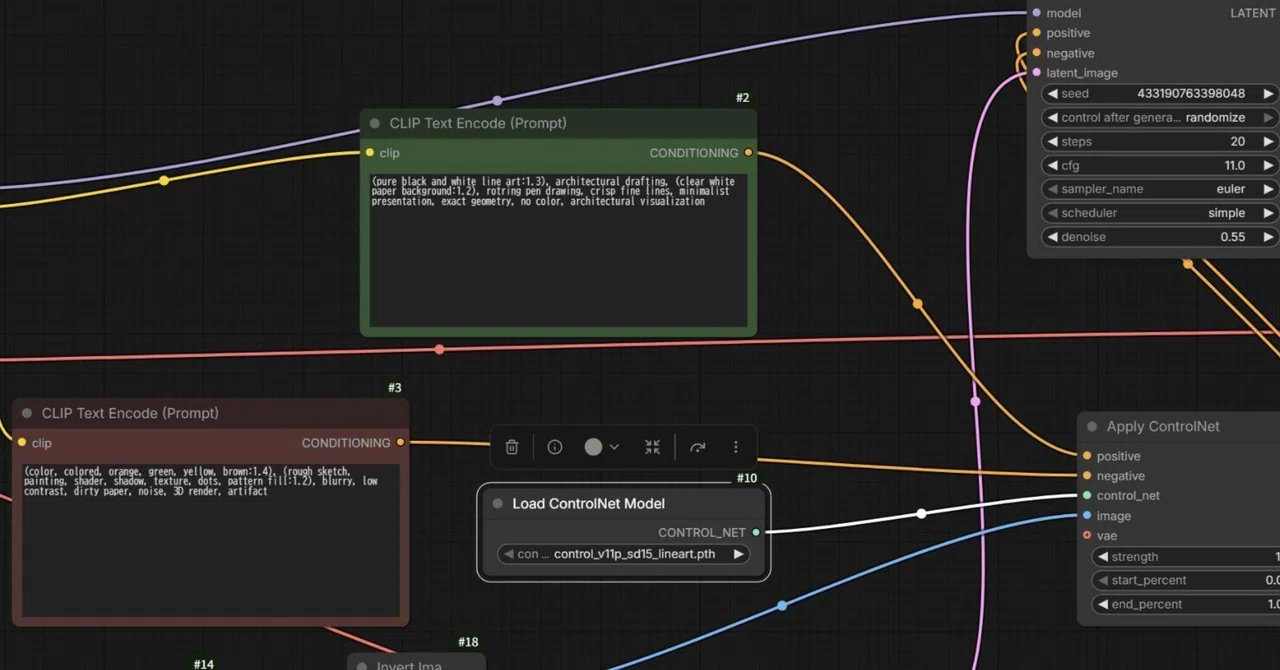Click the CONDITIONING output of node #3
Image resolution: width=1280 pixels, height=670 pixels.
click(400, 442)
